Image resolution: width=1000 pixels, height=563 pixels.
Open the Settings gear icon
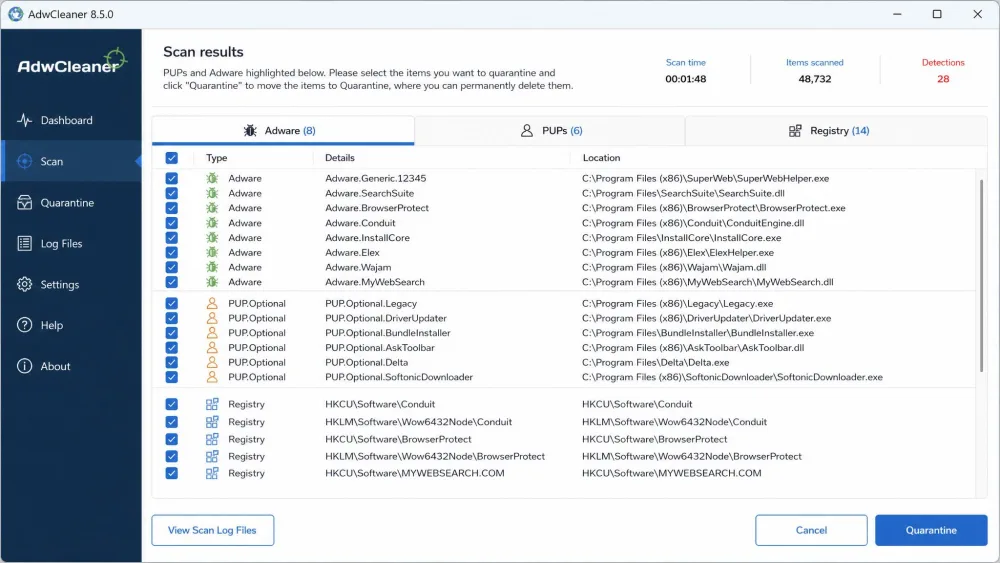(x=24, y=284)
